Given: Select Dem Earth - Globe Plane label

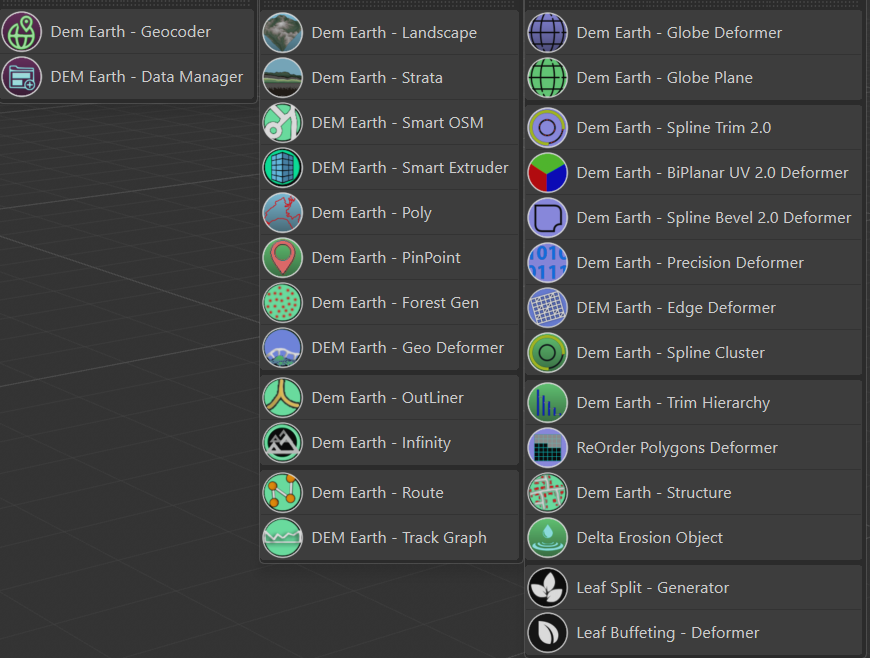Looking at the screenshot, I should tap(665, 78).
